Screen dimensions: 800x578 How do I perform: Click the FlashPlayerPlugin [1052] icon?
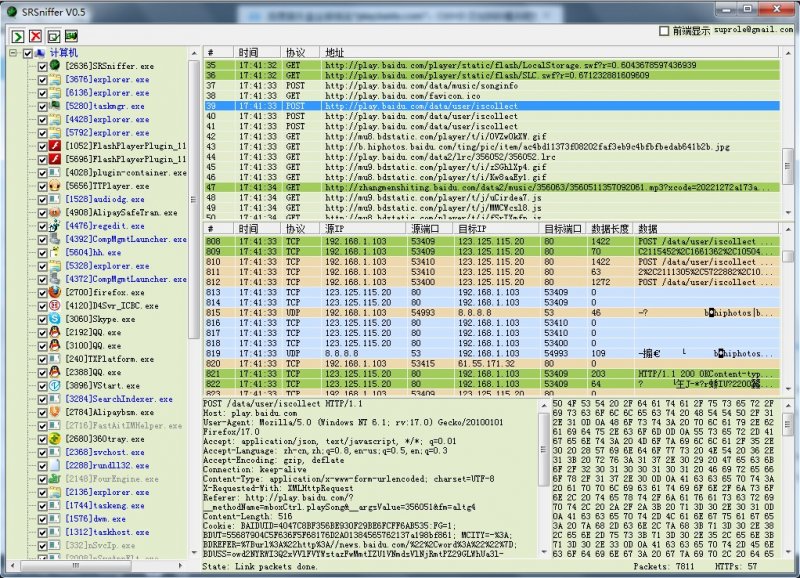[x=55, y=146]
